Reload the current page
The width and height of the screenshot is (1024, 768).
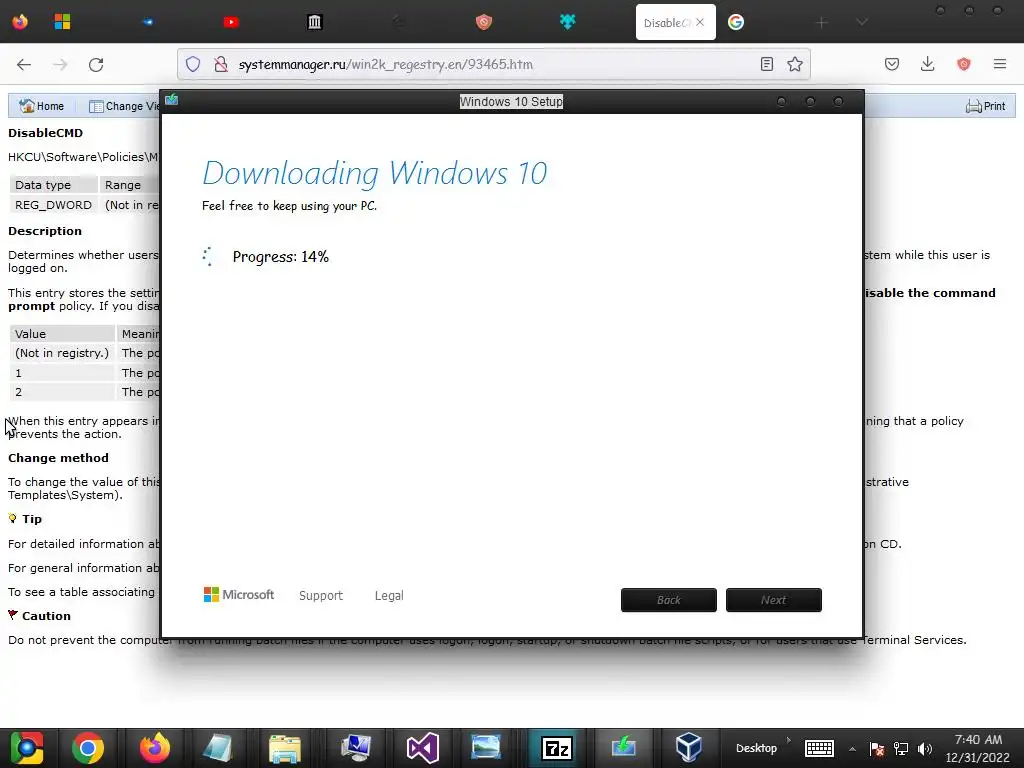pos(96,64)
